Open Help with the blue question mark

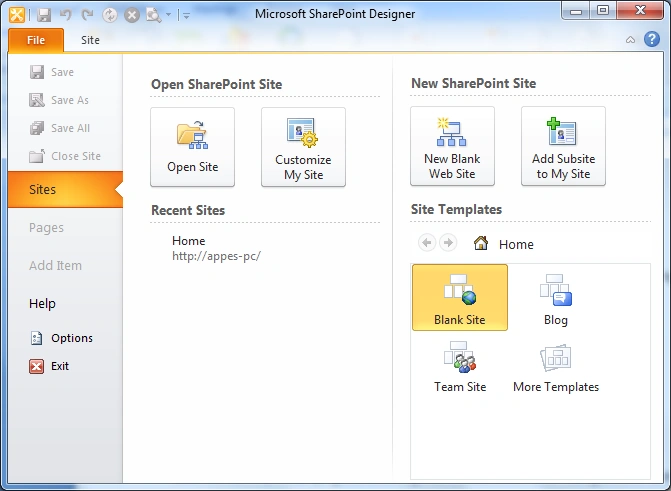tap(652, 39)
